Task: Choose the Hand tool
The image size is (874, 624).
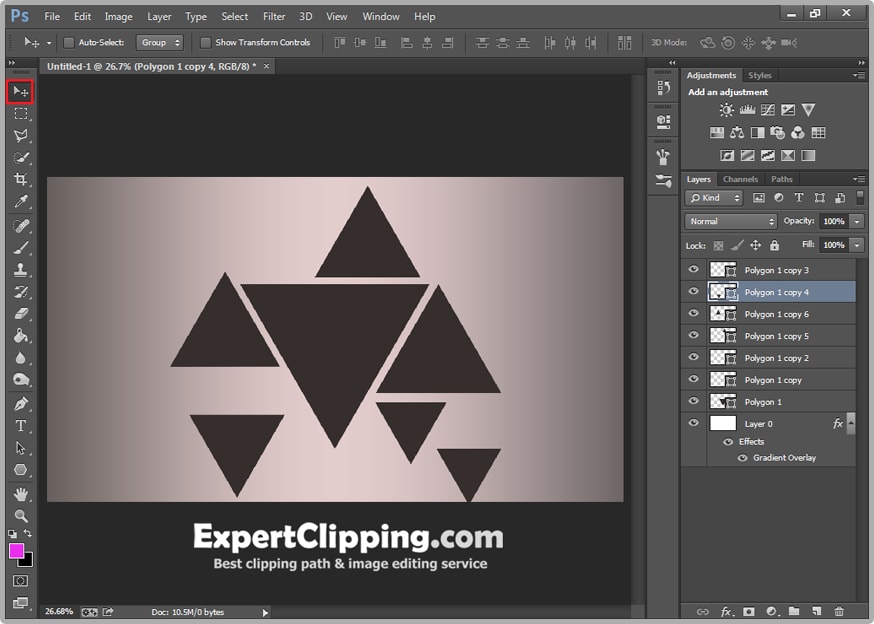Action: (x=20, y=494)
